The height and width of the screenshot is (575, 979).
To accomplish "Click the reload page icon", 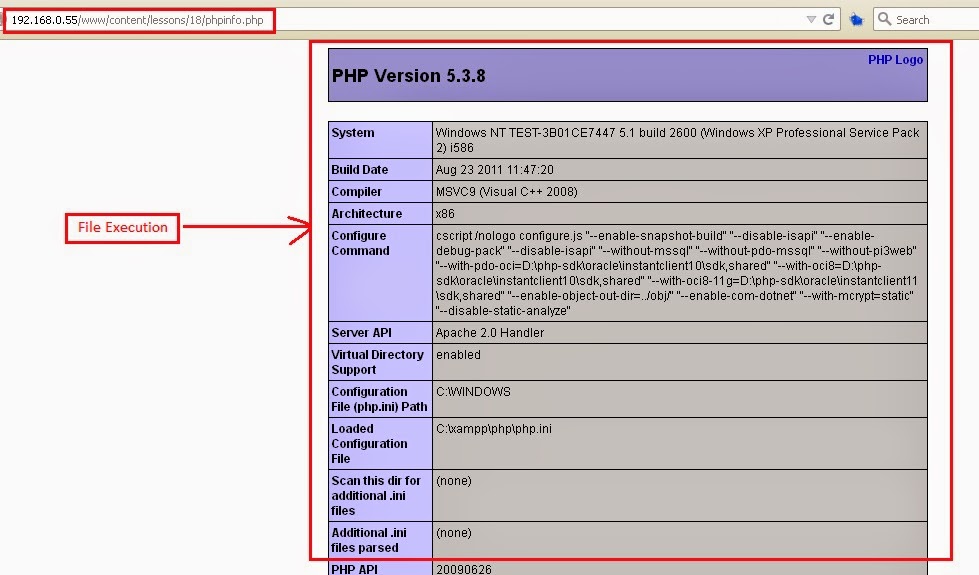I will coord(829,19).
